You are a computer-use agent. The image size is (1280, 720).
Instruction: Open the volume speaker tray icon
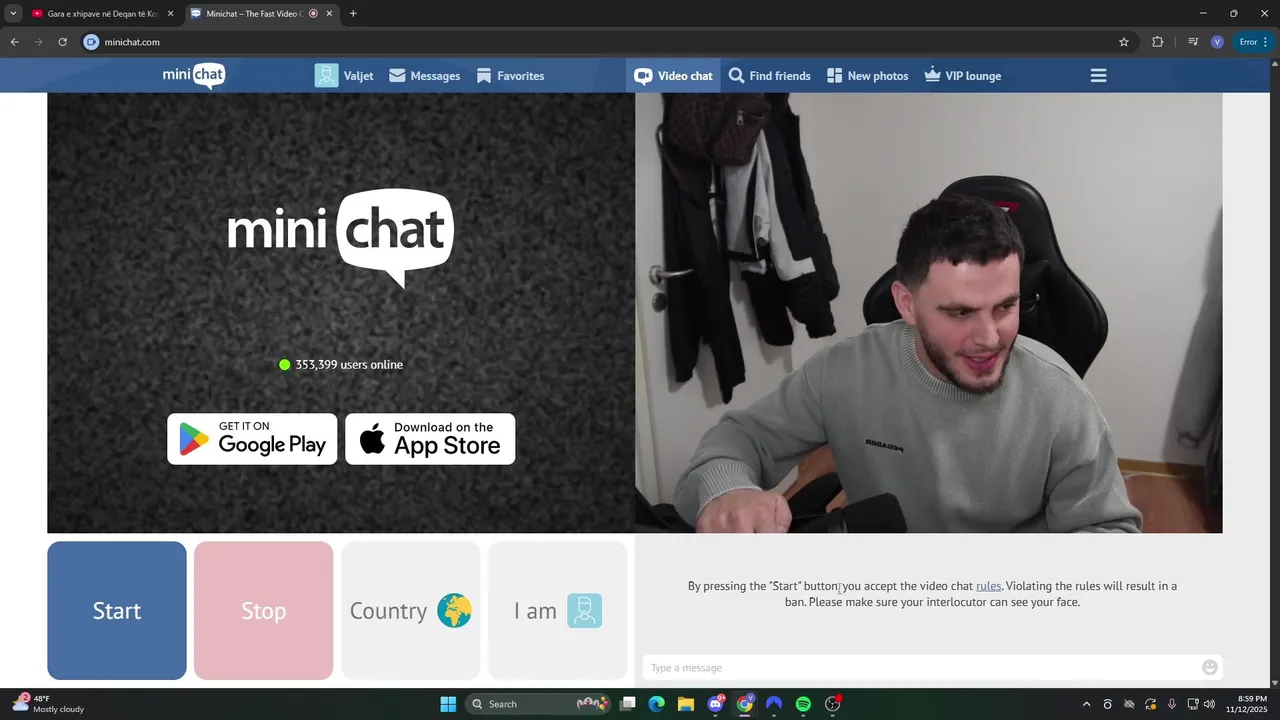pyautogui.click(x=1209, y=704)
